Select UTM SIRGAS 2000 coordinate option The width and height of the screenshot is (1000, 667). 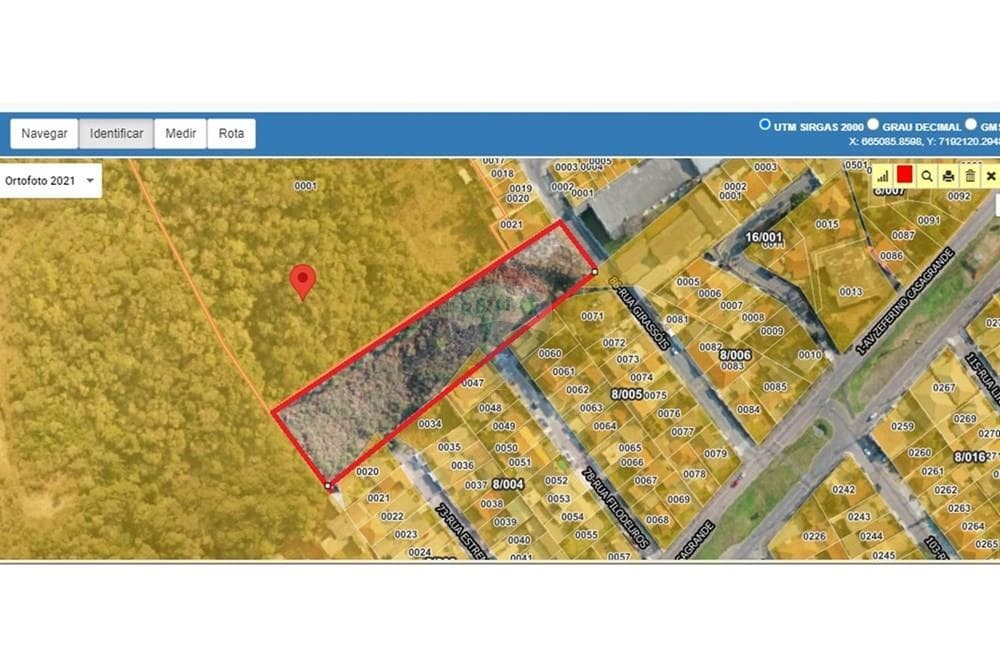click(x=765, y=124)
